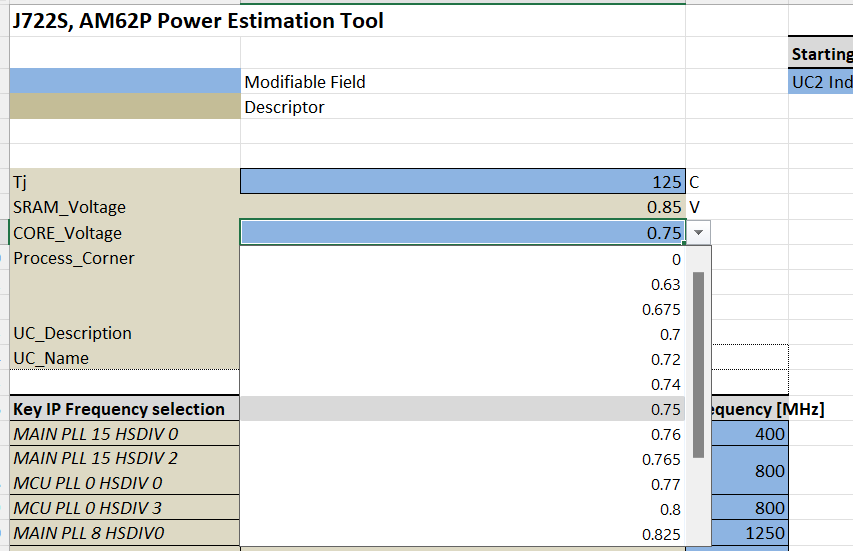Click the Descriptor legend text
This screenshot has height=551, width=853.
click(284, 107)
